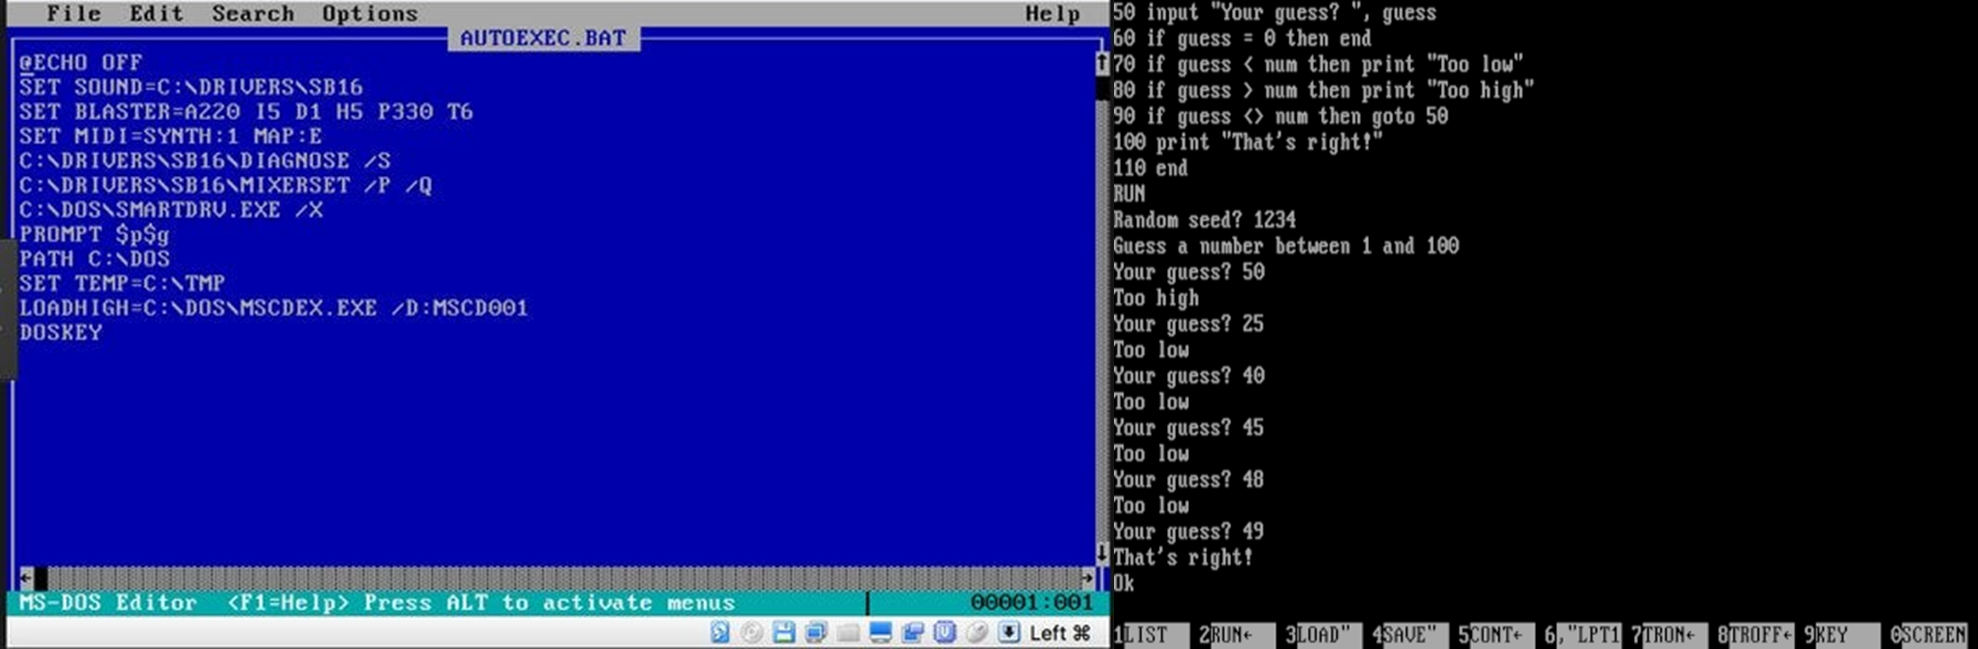Click the CPU virtualization chip icon
Screen dimensions: 1978x649
tap(944, 633)
